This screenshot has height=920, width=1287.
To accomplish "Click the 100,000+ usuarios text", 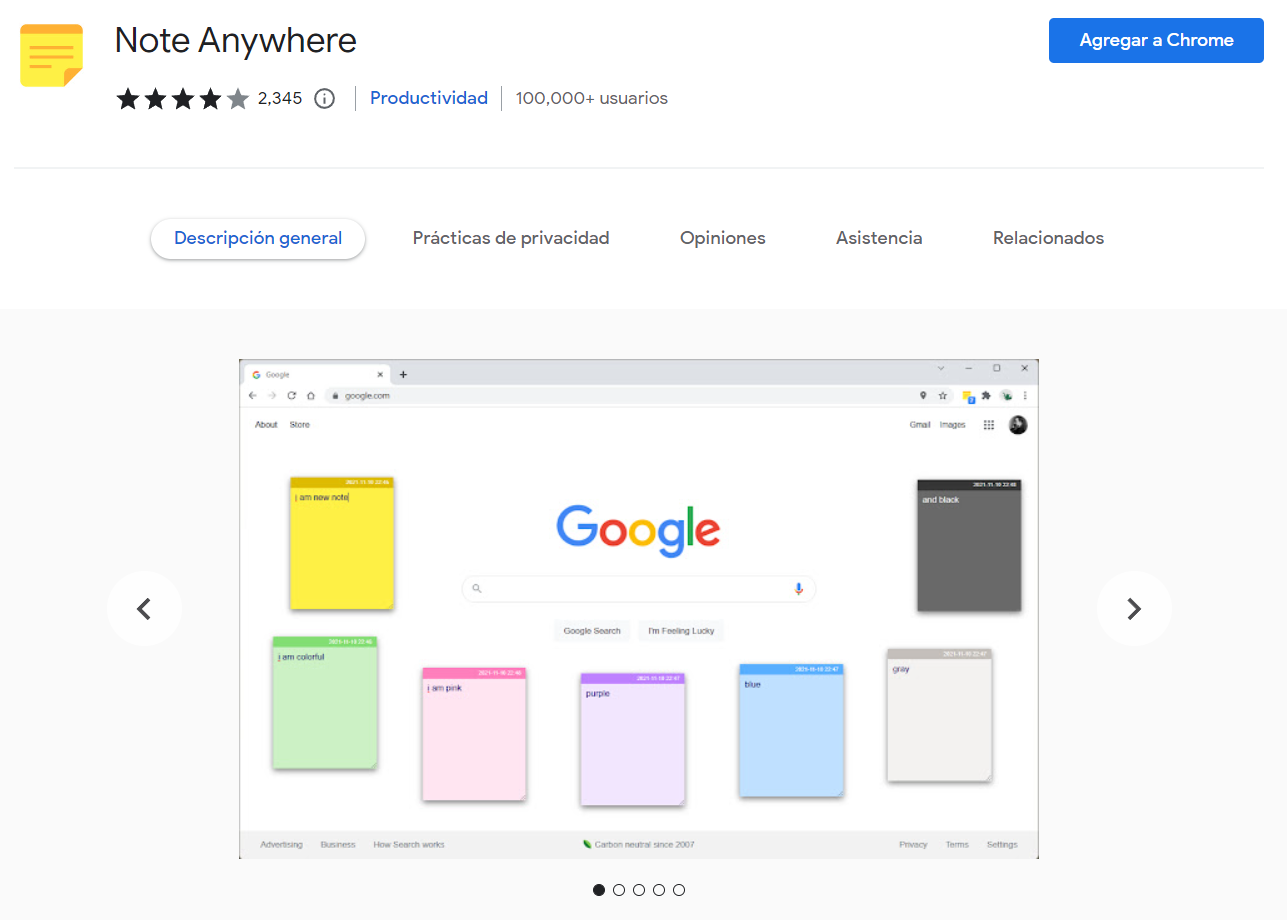I will (x=592, y=98).
